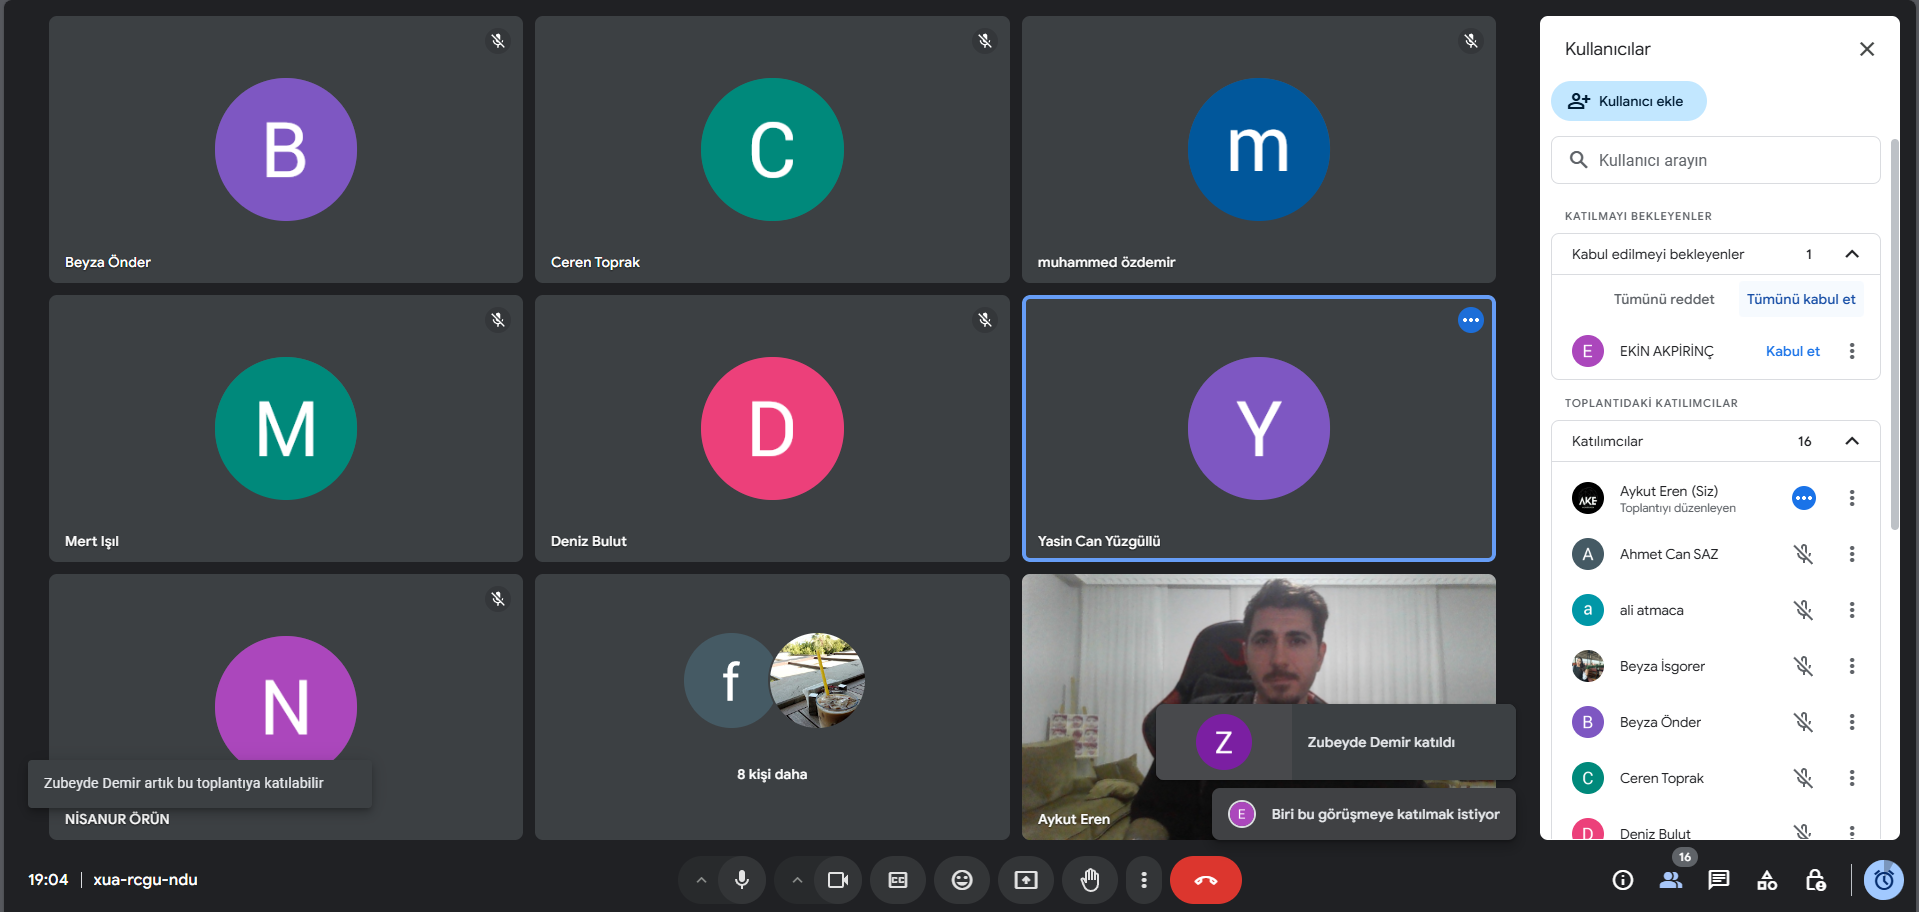
Task: Click the raise hand icon
Action: click(x=1089, y=880)
